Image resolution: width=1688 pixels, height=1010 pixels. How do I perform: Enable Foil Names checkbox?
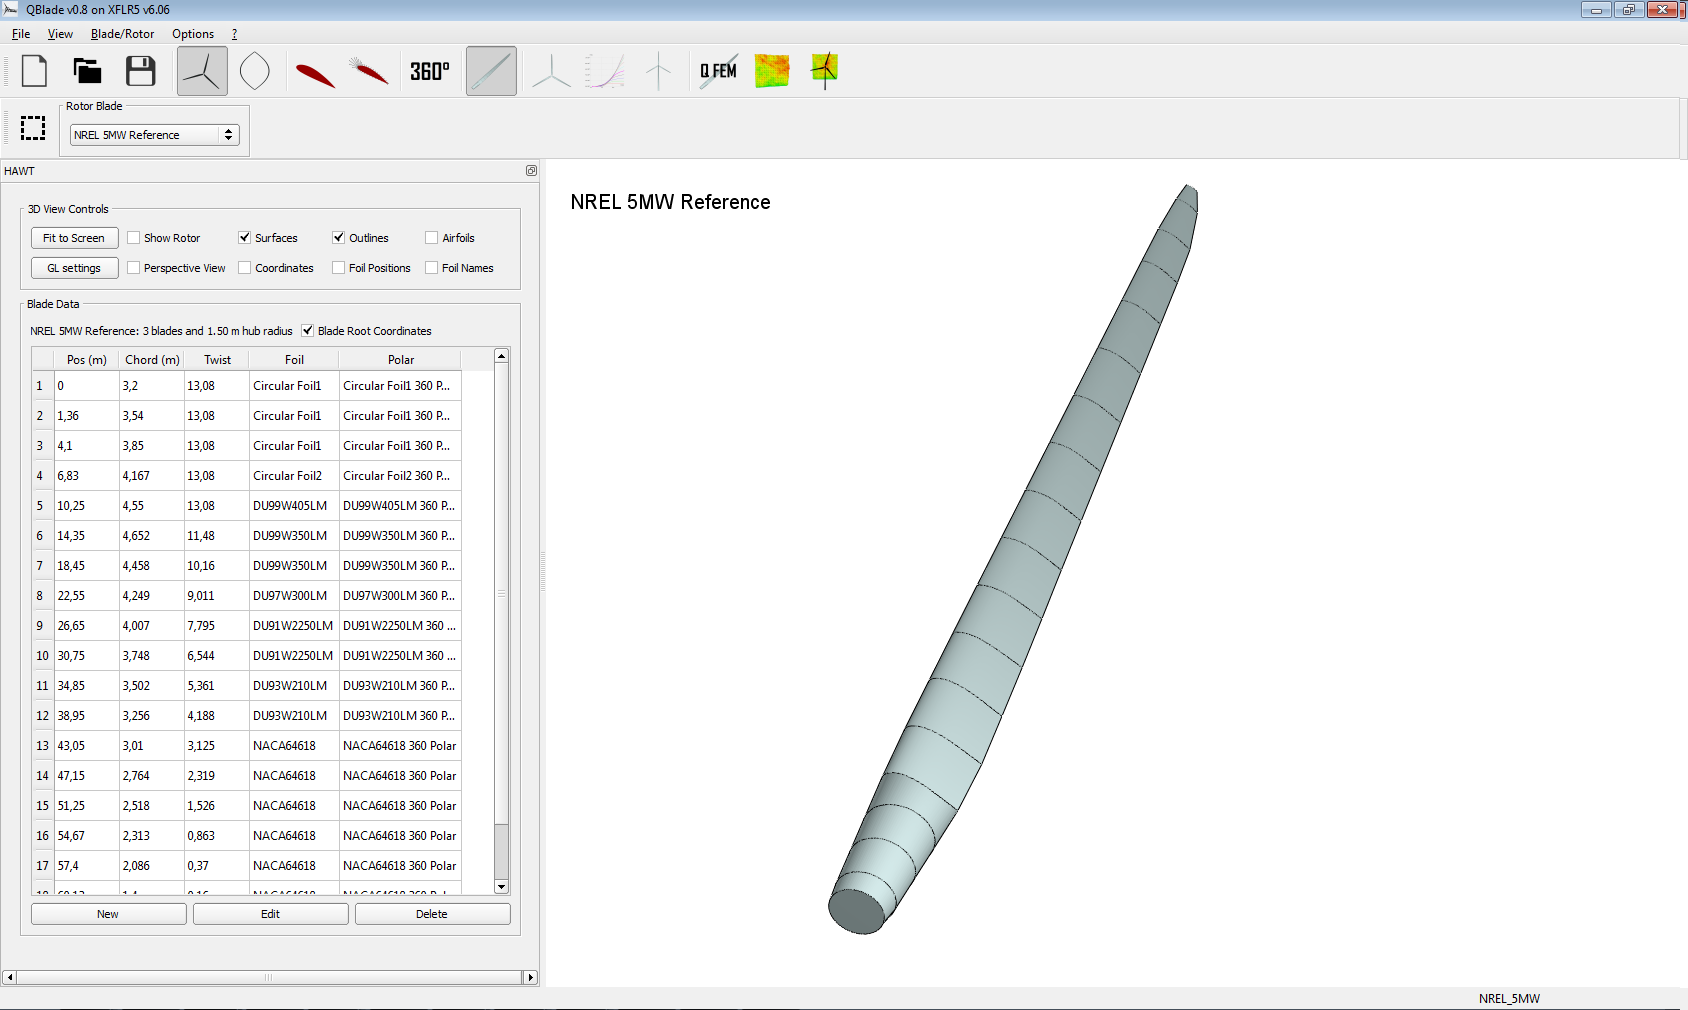tap(431, 268)
